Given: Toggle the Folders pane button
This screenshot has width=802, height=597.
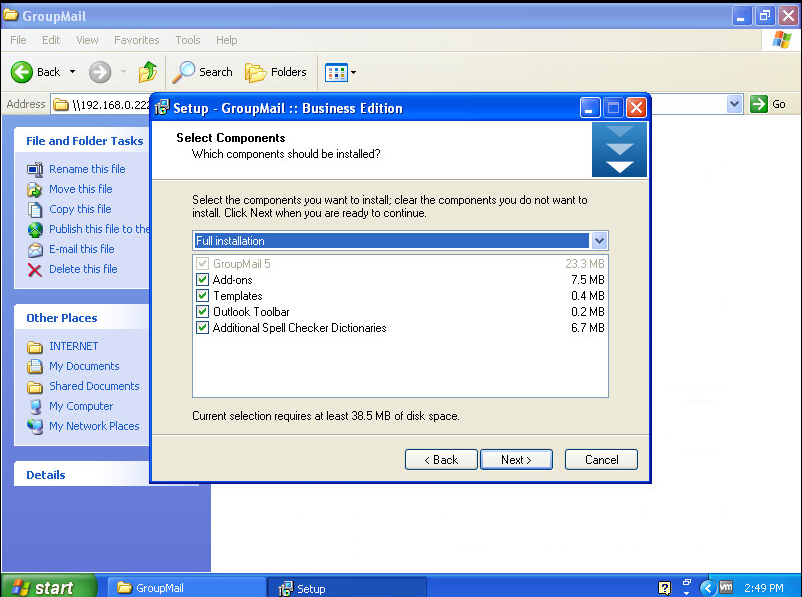Looking at the screenshot, I should [256, 72].
